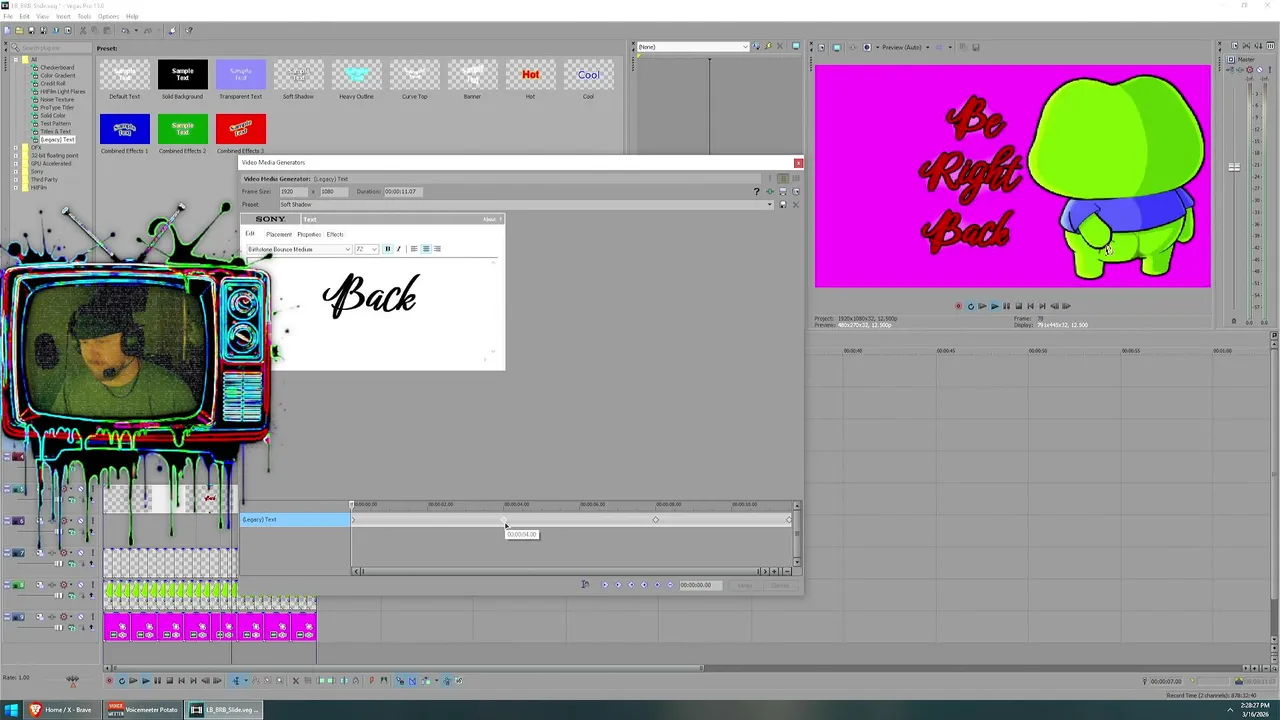The width and height of the screenshot is (1280, 720).
Task: Set text alignment to center
Action: coord(426,249)
